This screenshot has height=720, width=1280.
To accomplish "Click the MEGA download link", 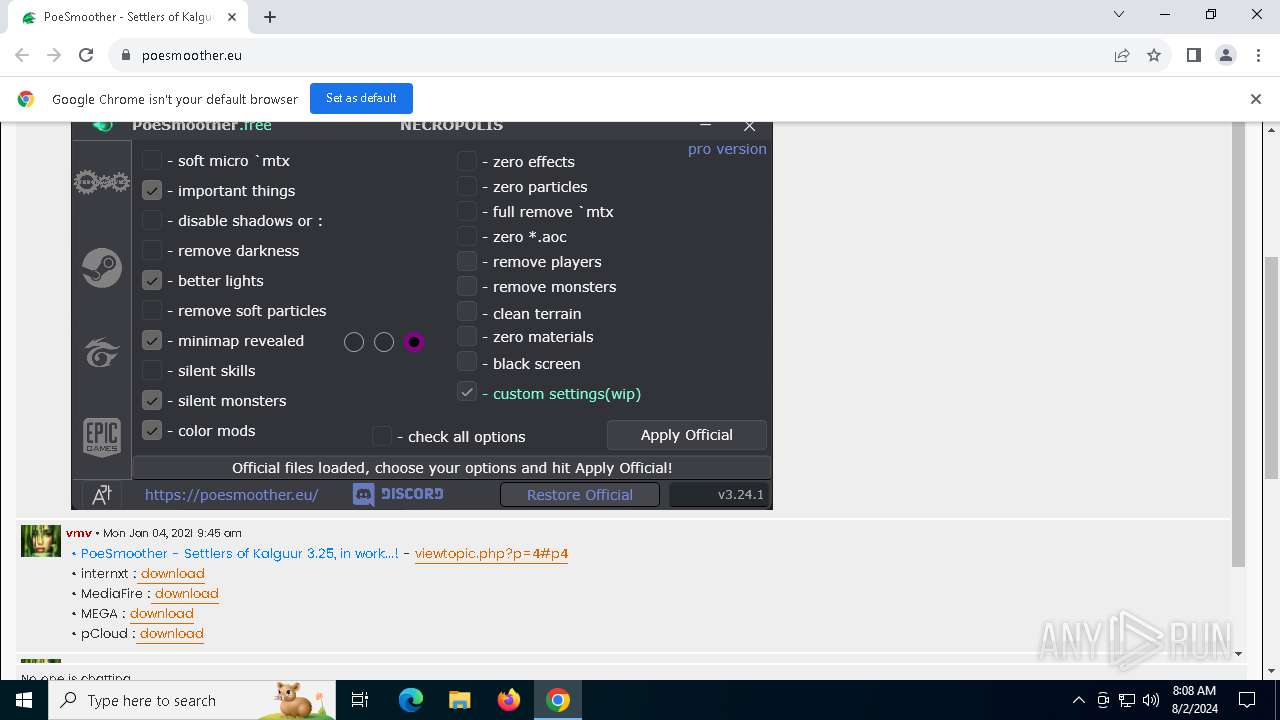I will [x=162, y=614].
